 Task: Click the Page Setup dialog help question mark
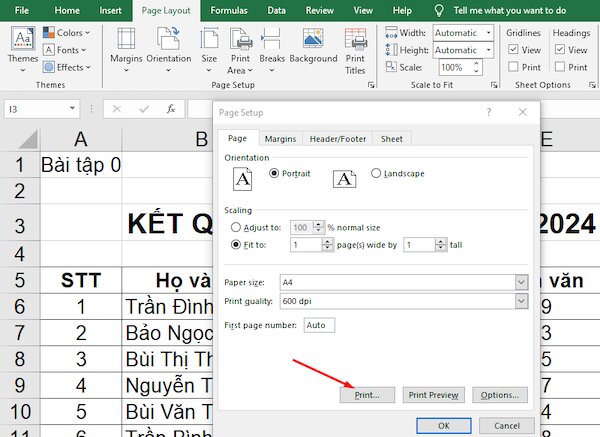[489, 112]
